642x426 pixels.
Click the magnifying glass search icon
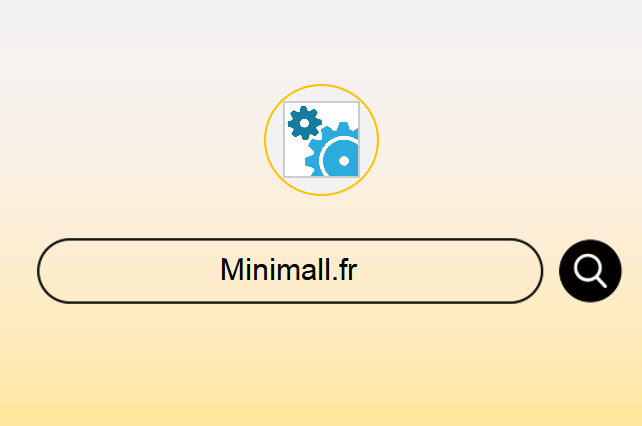tap(590, 271)
